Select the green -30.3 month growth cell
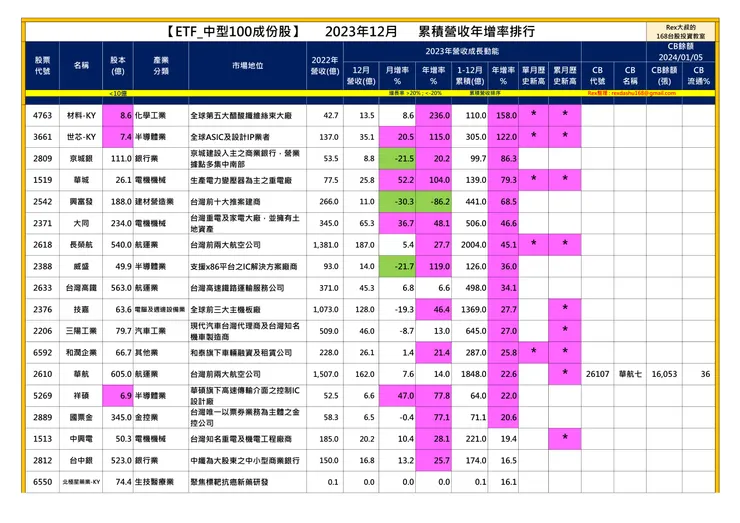 point(397,202)
